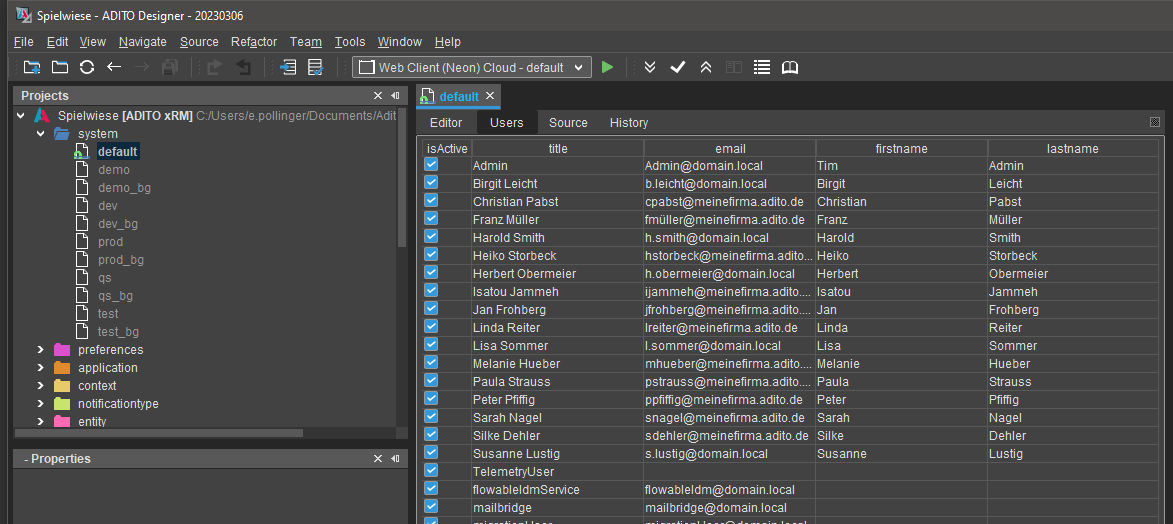Image resolution: width=1173 pixels, height=524 pixels.
Task: Open the Web Client (Neon) Cloud configuration dropdown
Action: point(471,67)
